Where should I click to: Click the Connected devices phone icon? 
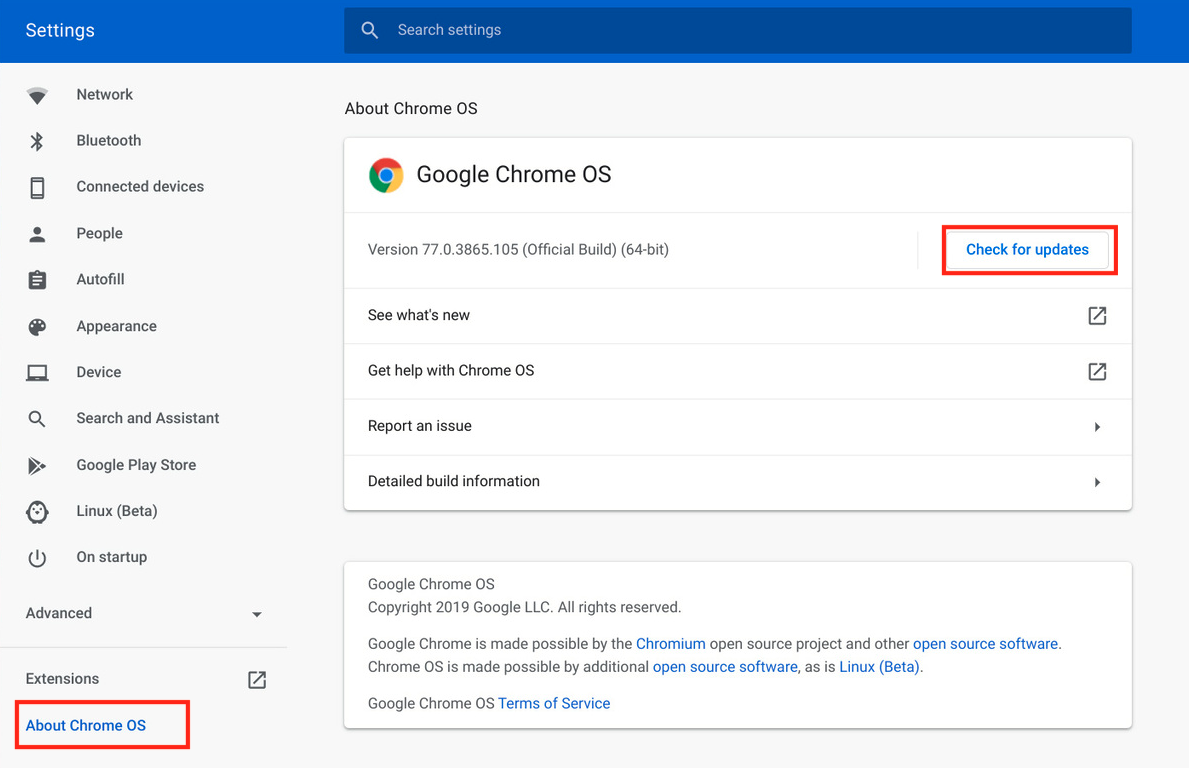pos(37,187)
